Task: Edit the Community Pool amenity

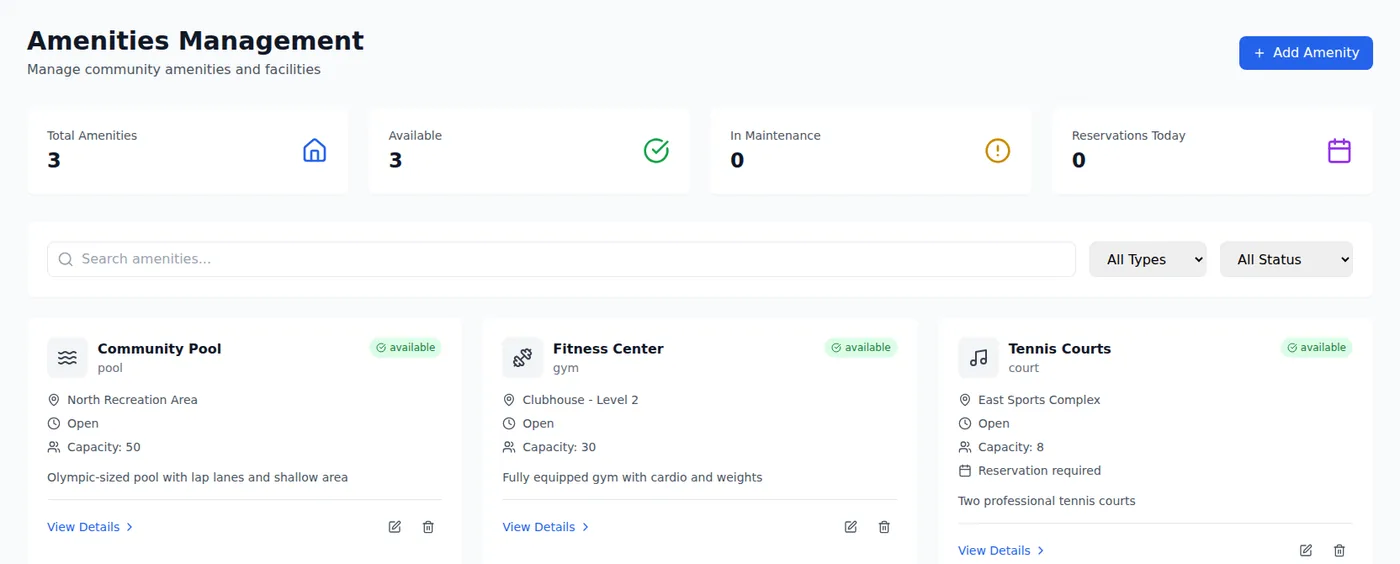Action: (x=395, y=527)
